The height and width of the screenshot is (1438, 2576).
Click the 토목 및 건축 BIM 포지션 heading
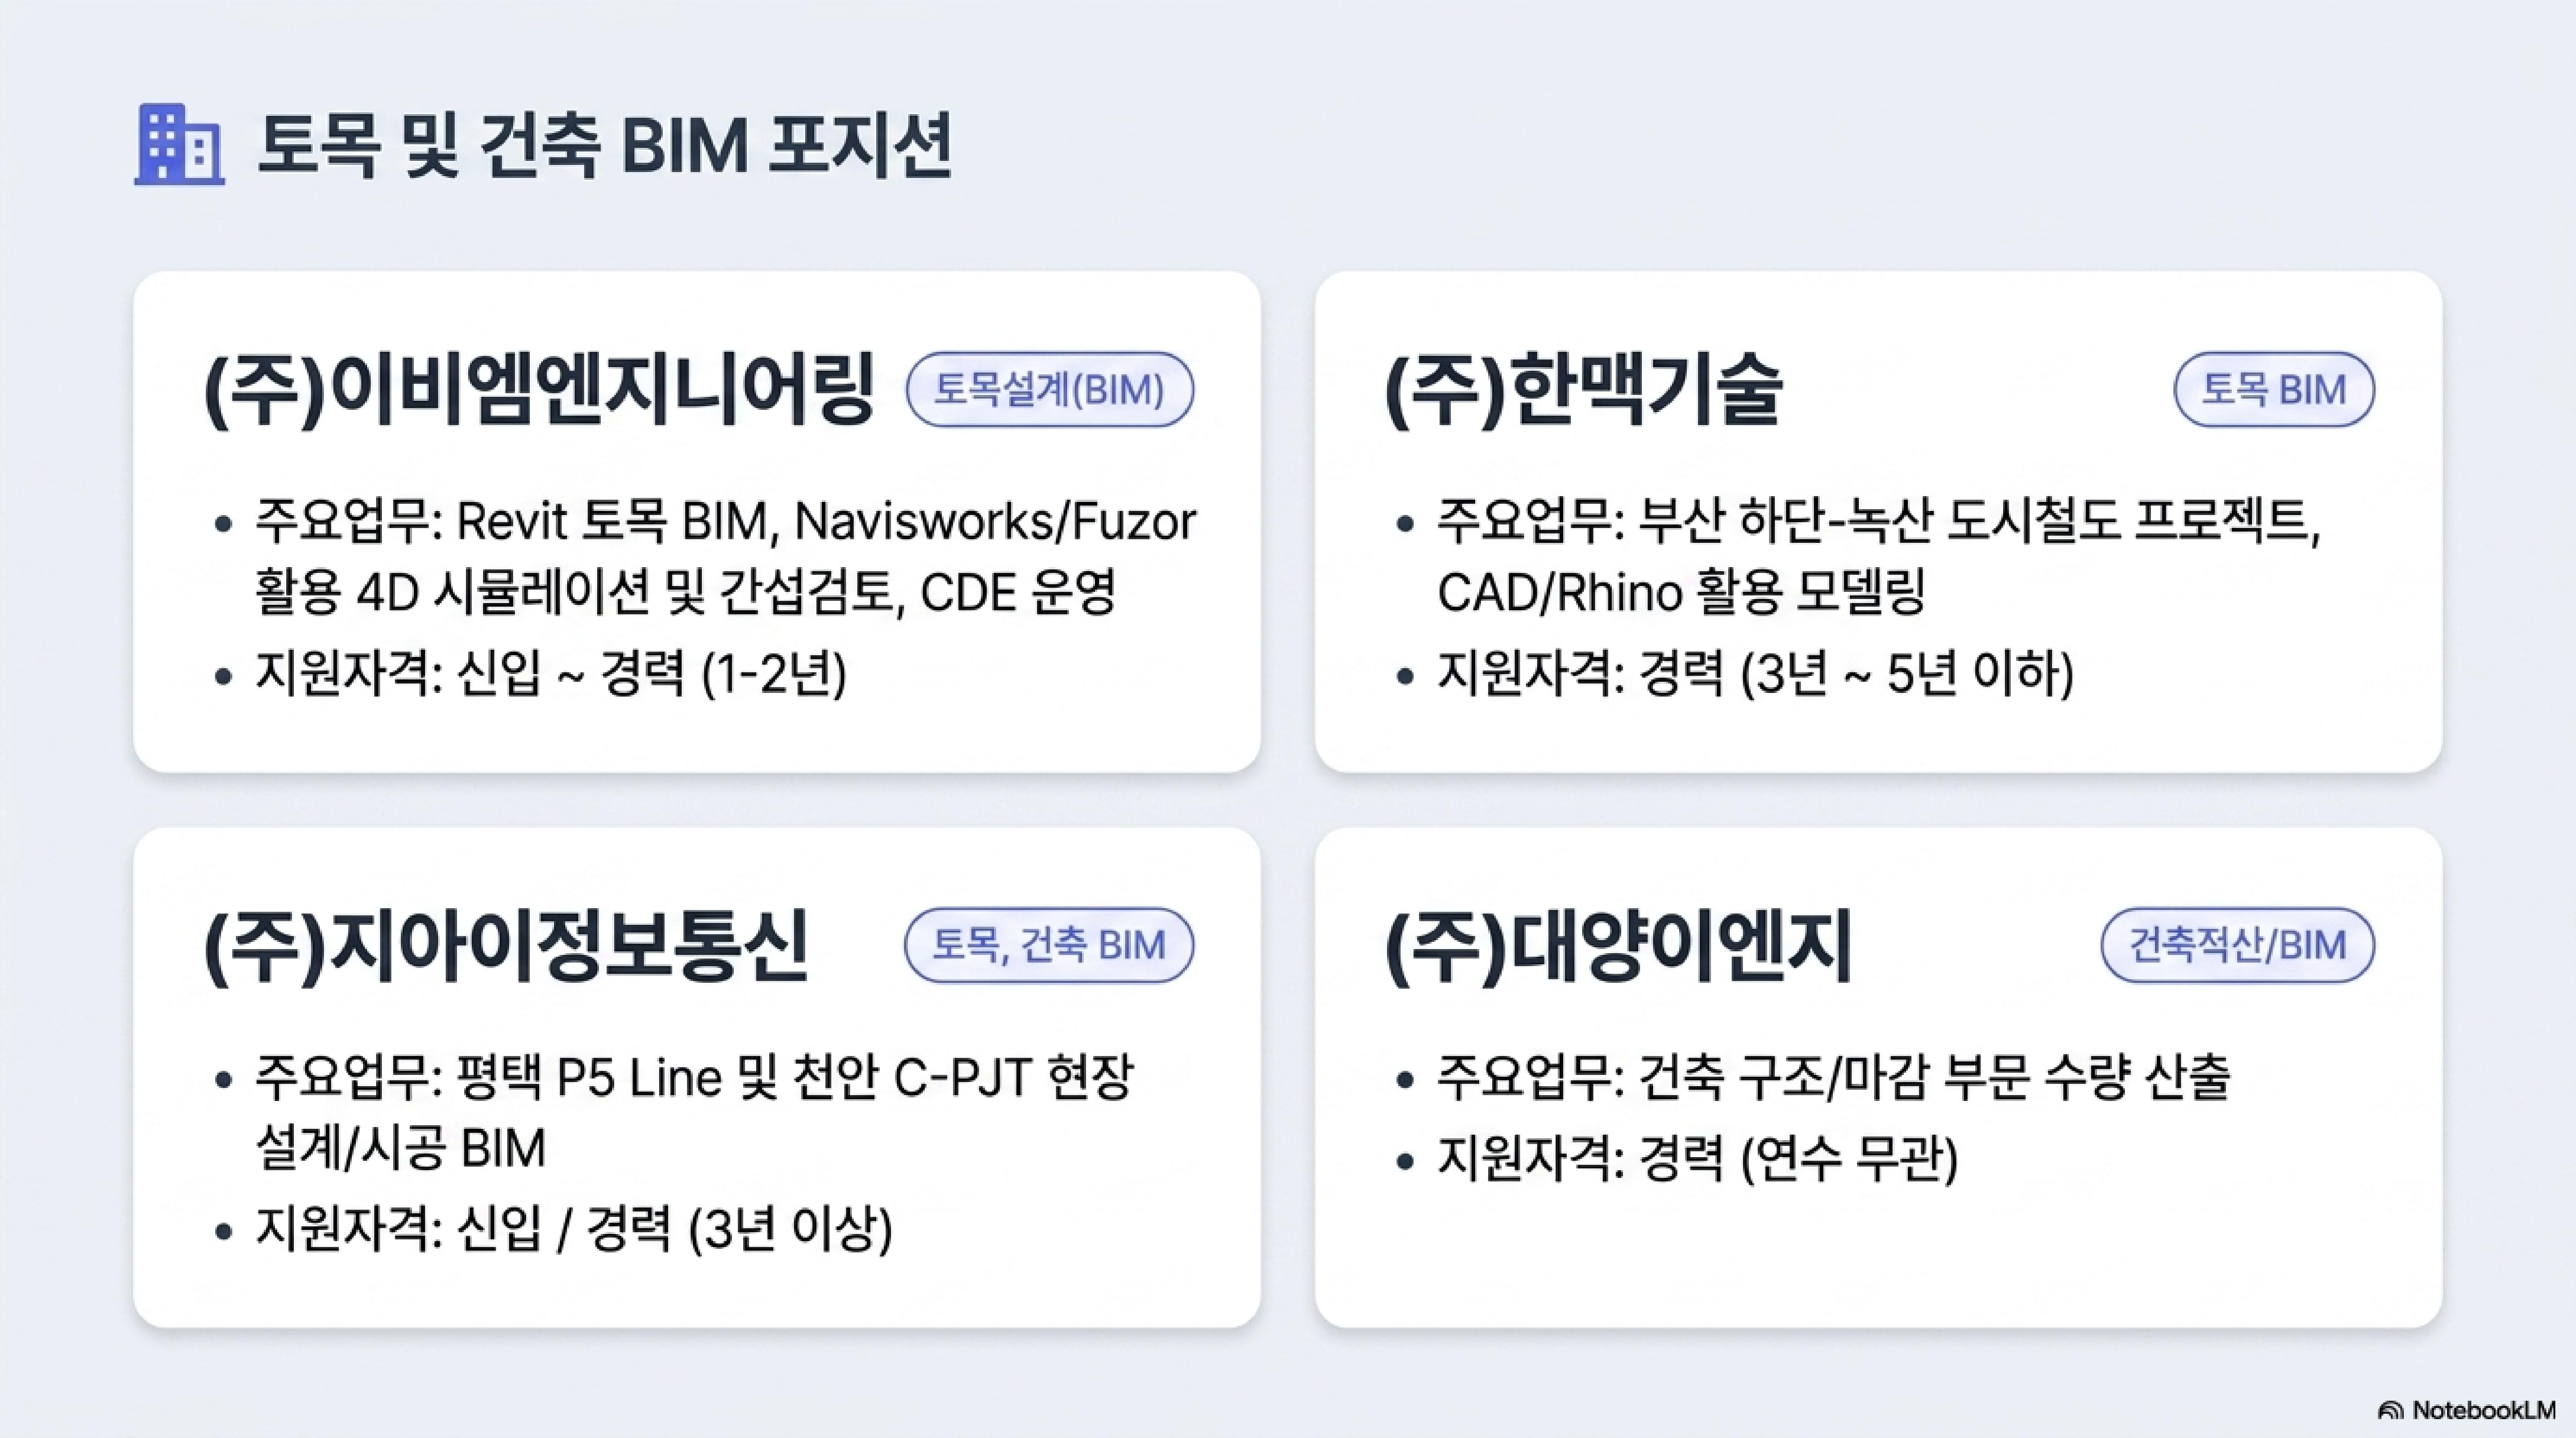click(605, 146)
